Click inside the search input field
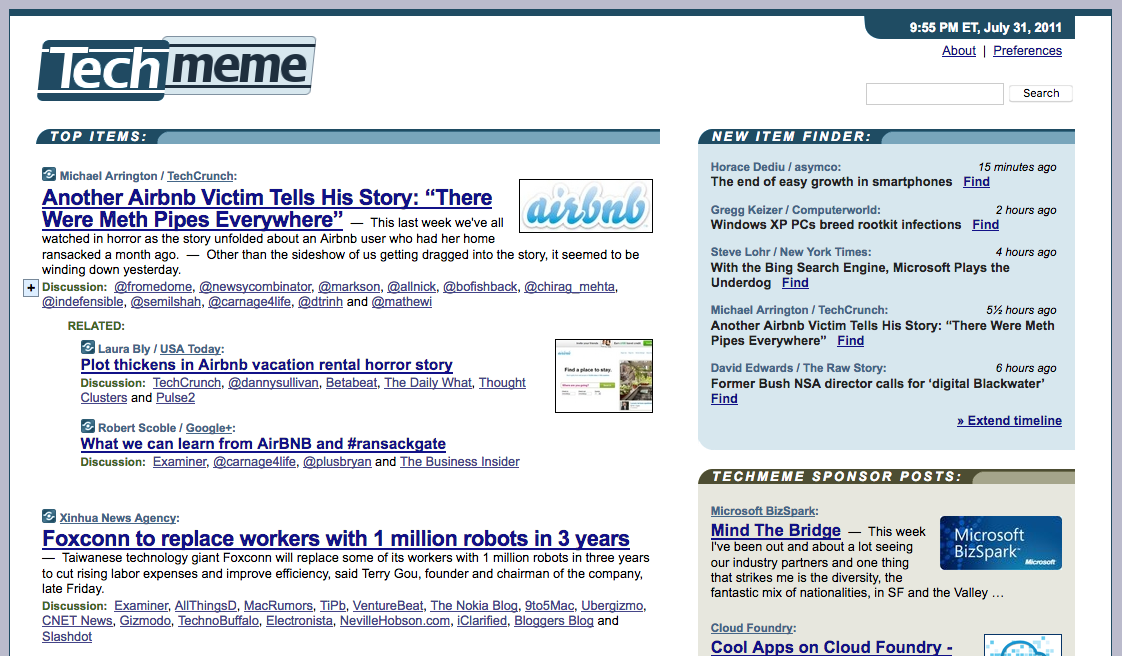1122x656 pixels. [x=934, y=93]
